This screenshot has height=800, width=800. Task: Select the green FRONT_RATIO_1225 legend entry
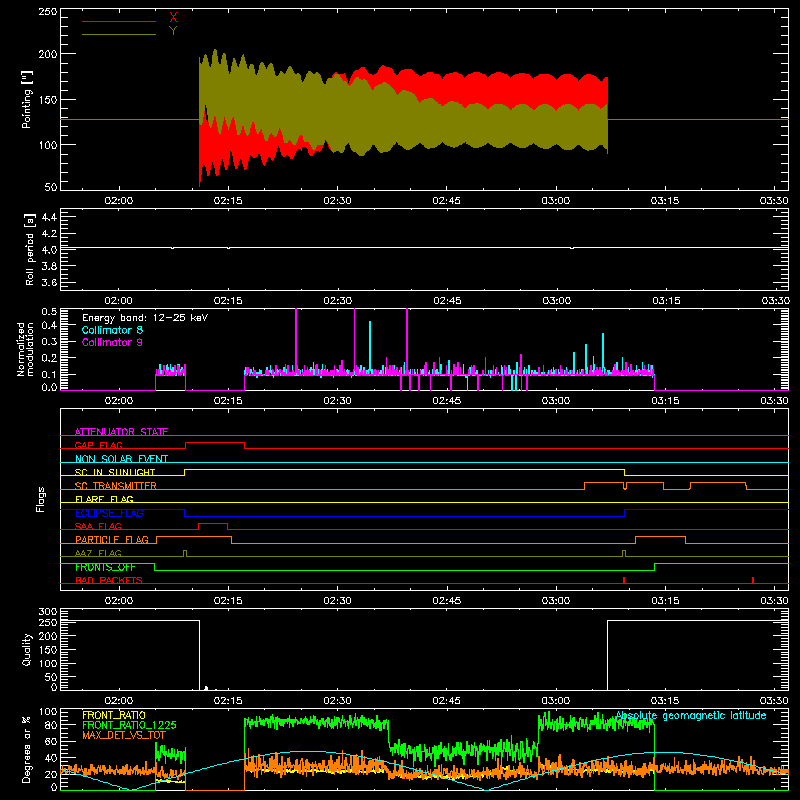point(129,725)
